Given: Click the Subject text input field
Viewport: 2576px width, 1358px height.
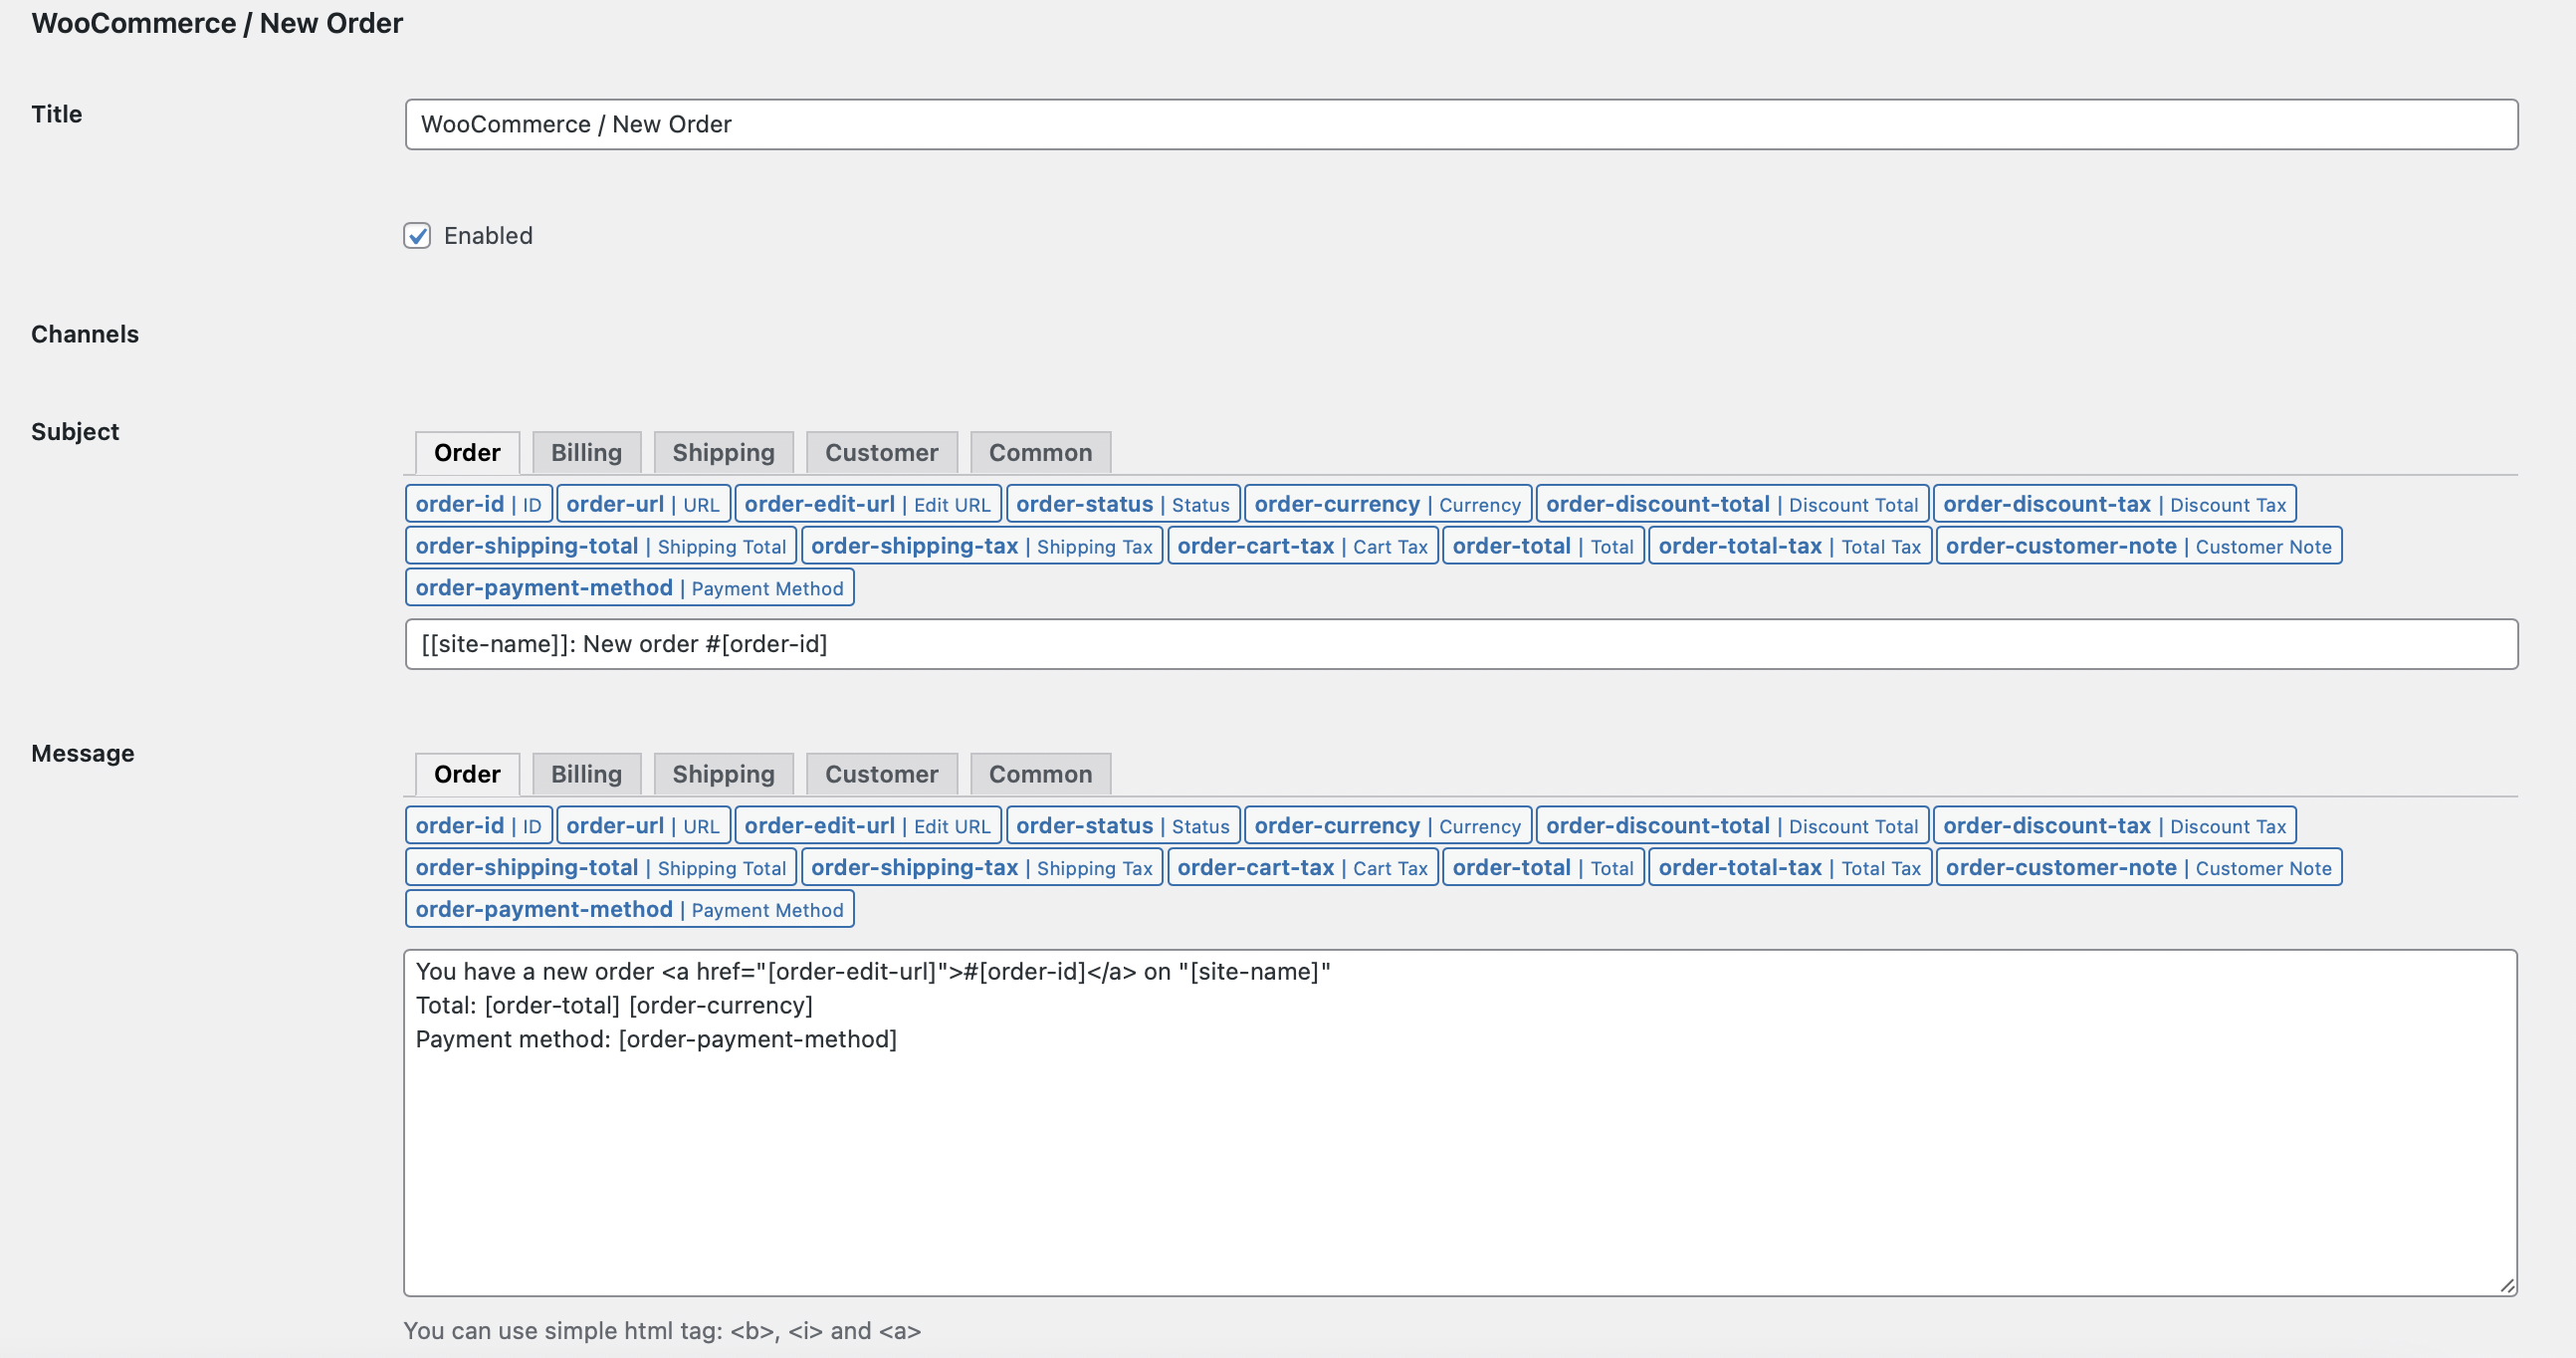Looking at the screenshot, I should pyautogui.click(x=1461, y=644).
